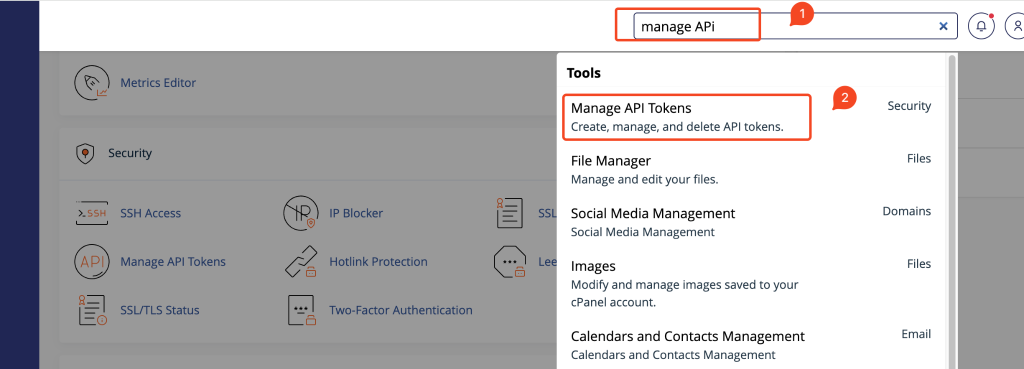Image resolution: width=1024 pixels, height=369 pixels.
Task: Click the Security shield section icon
Action: pos(83,153)
